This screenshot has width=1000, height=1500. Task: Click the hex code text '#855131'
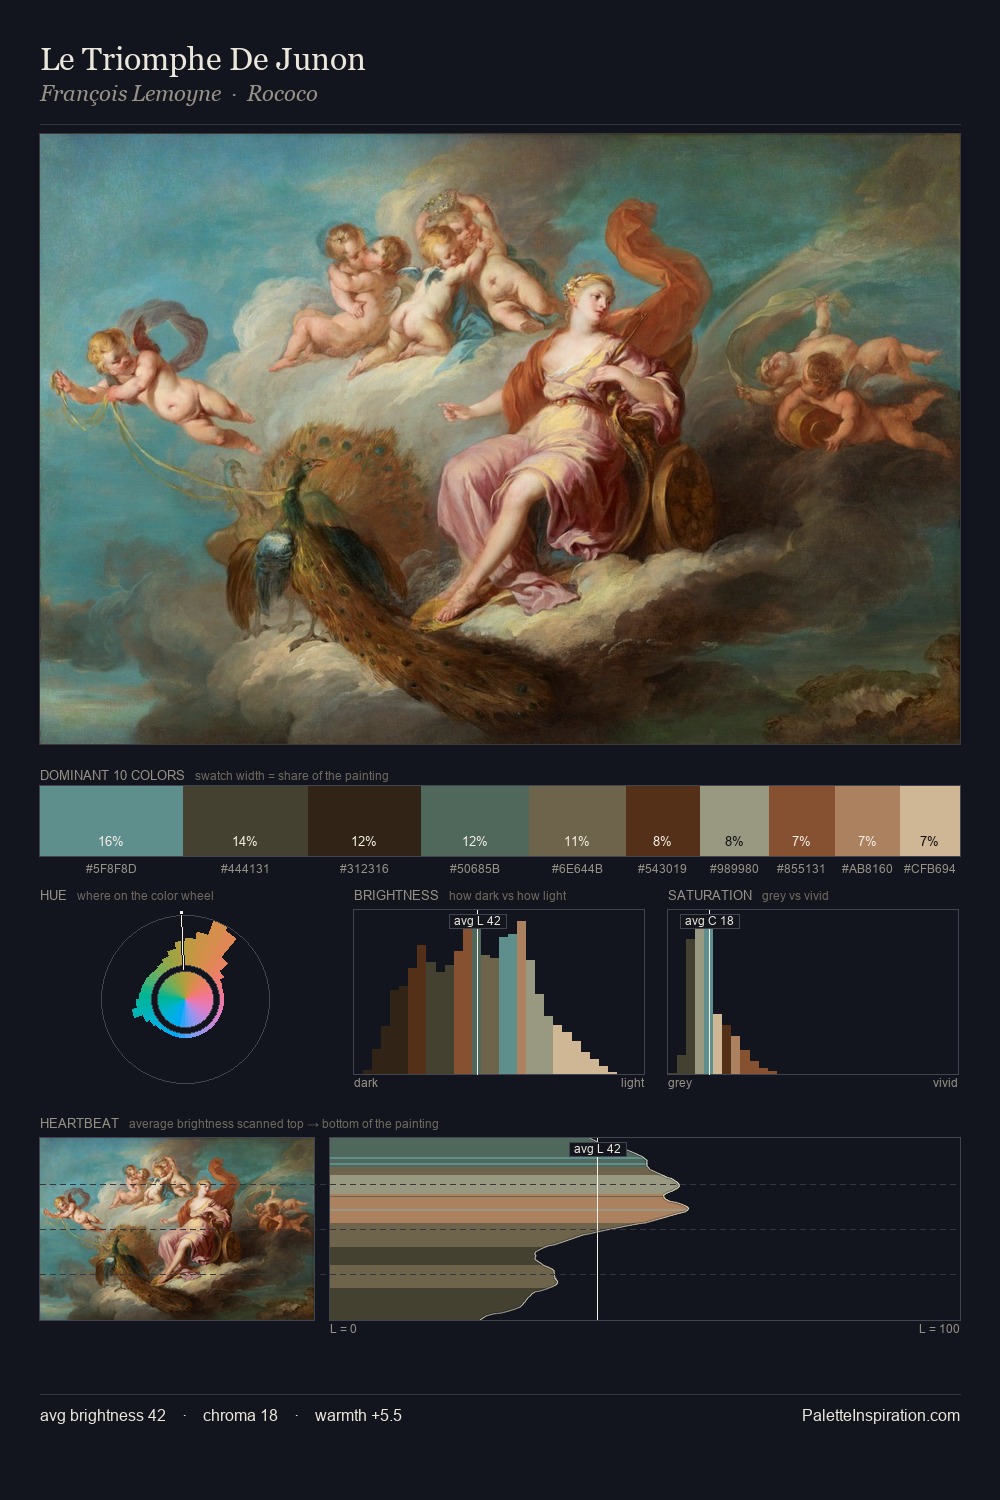[801, 869]
